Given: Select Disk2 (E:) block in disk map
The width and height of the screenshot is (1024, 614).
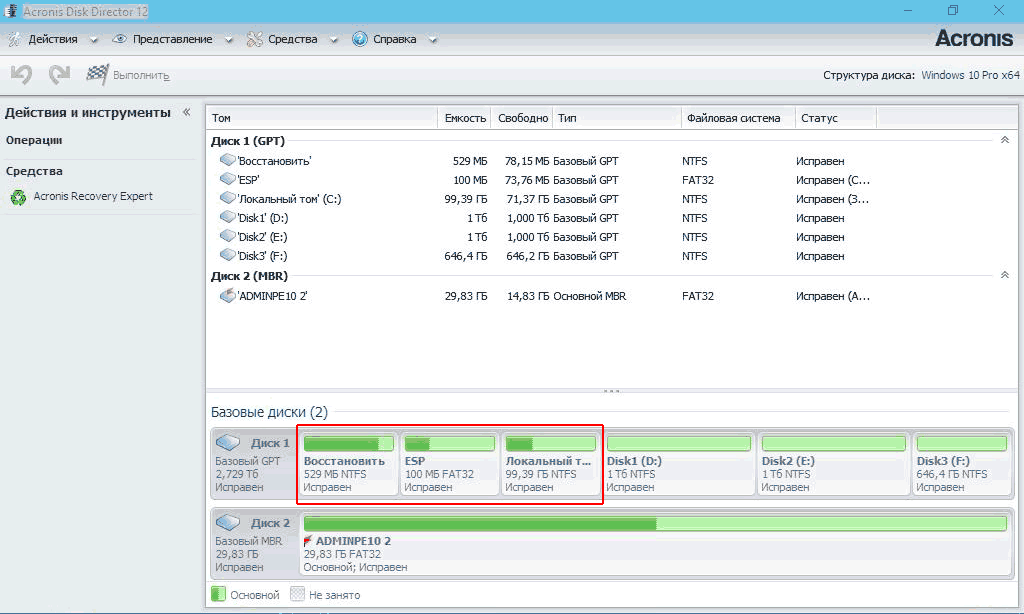Looking at the screenshot, I should (x=834, y=464).
